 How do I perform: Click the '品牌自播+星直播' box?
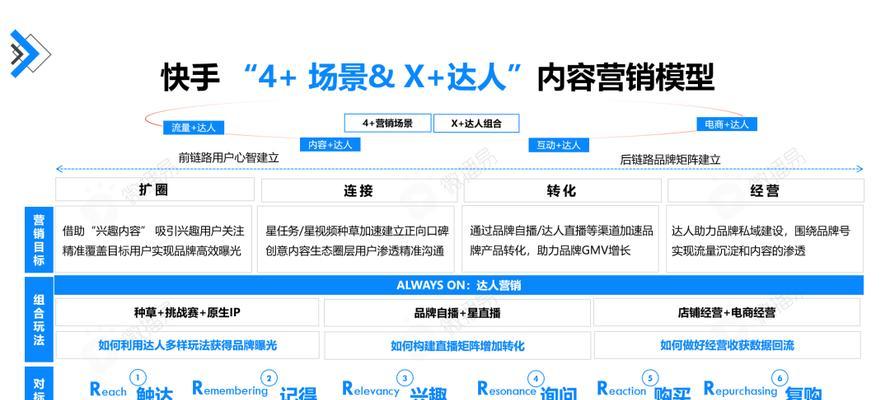click(457, 313)
